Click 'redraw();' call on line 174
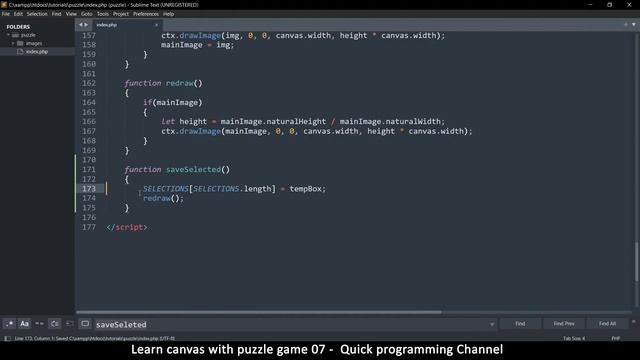This screenshot has width=640, height=360. pyautogui.click(x=163, y=198)
